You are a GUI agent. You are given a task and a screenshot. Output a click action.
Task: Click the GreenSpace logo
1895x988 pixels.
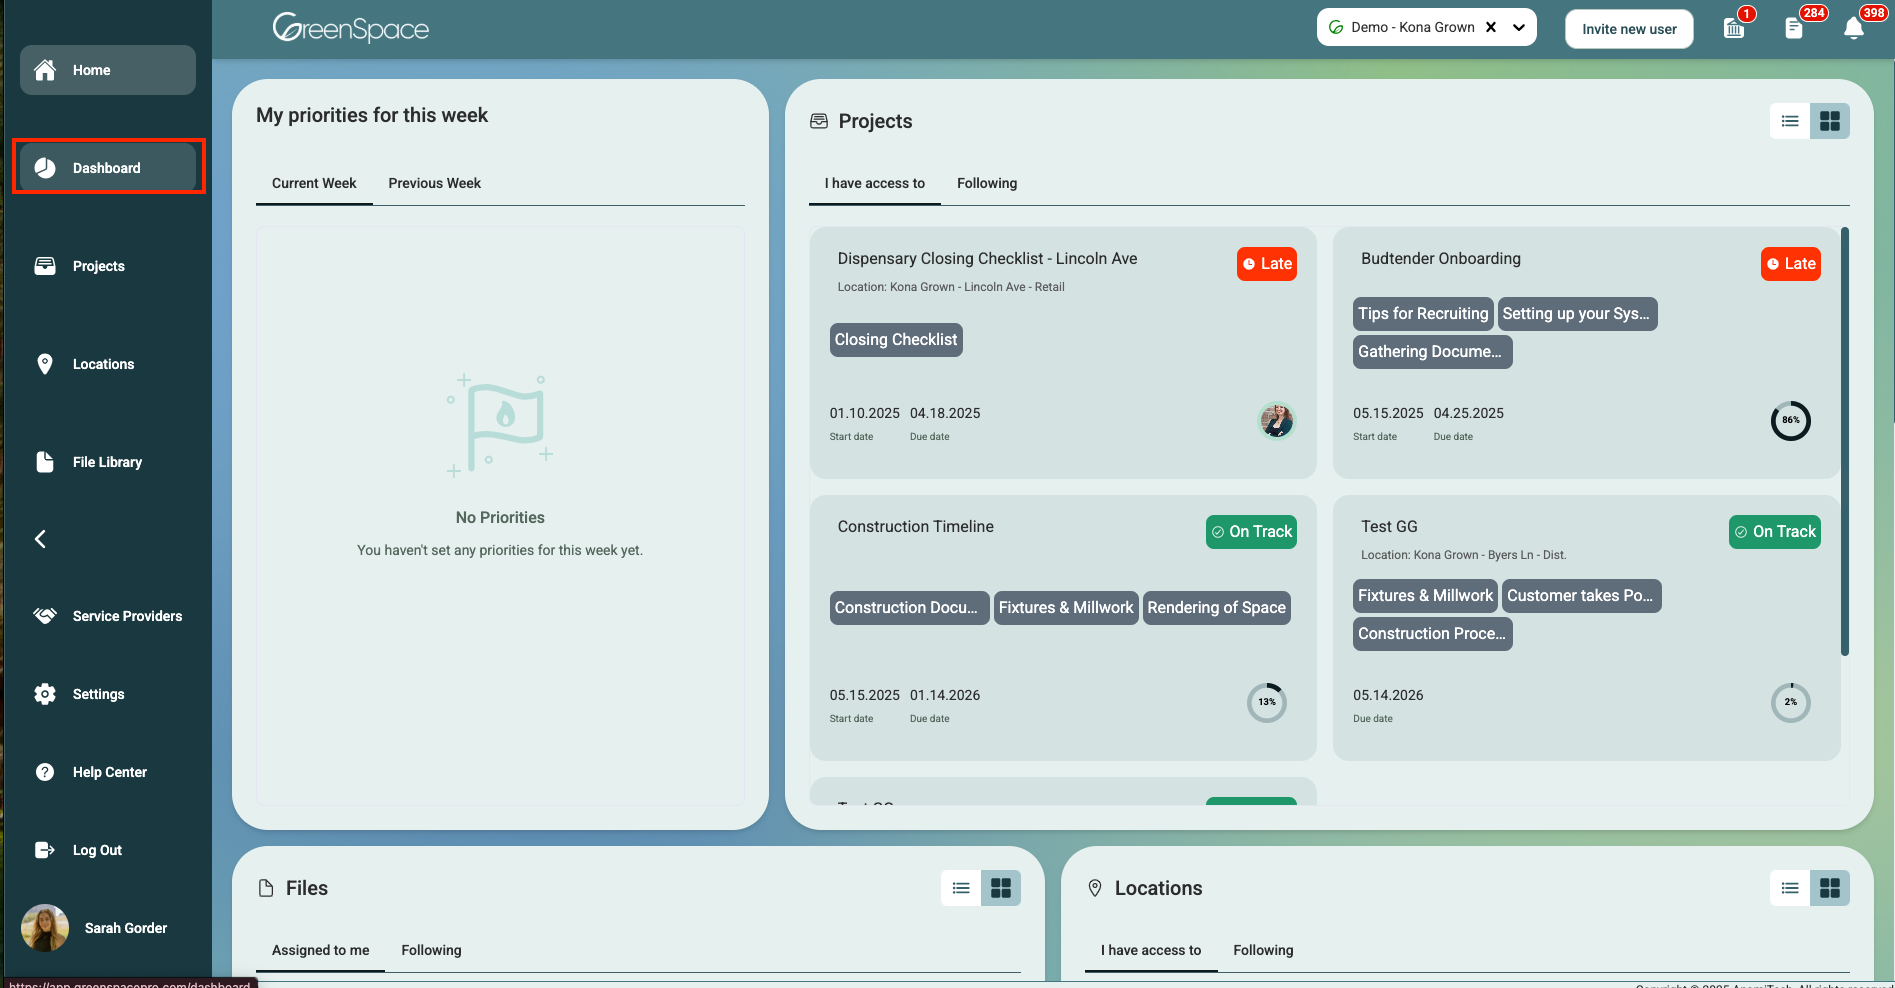(350, 28)
